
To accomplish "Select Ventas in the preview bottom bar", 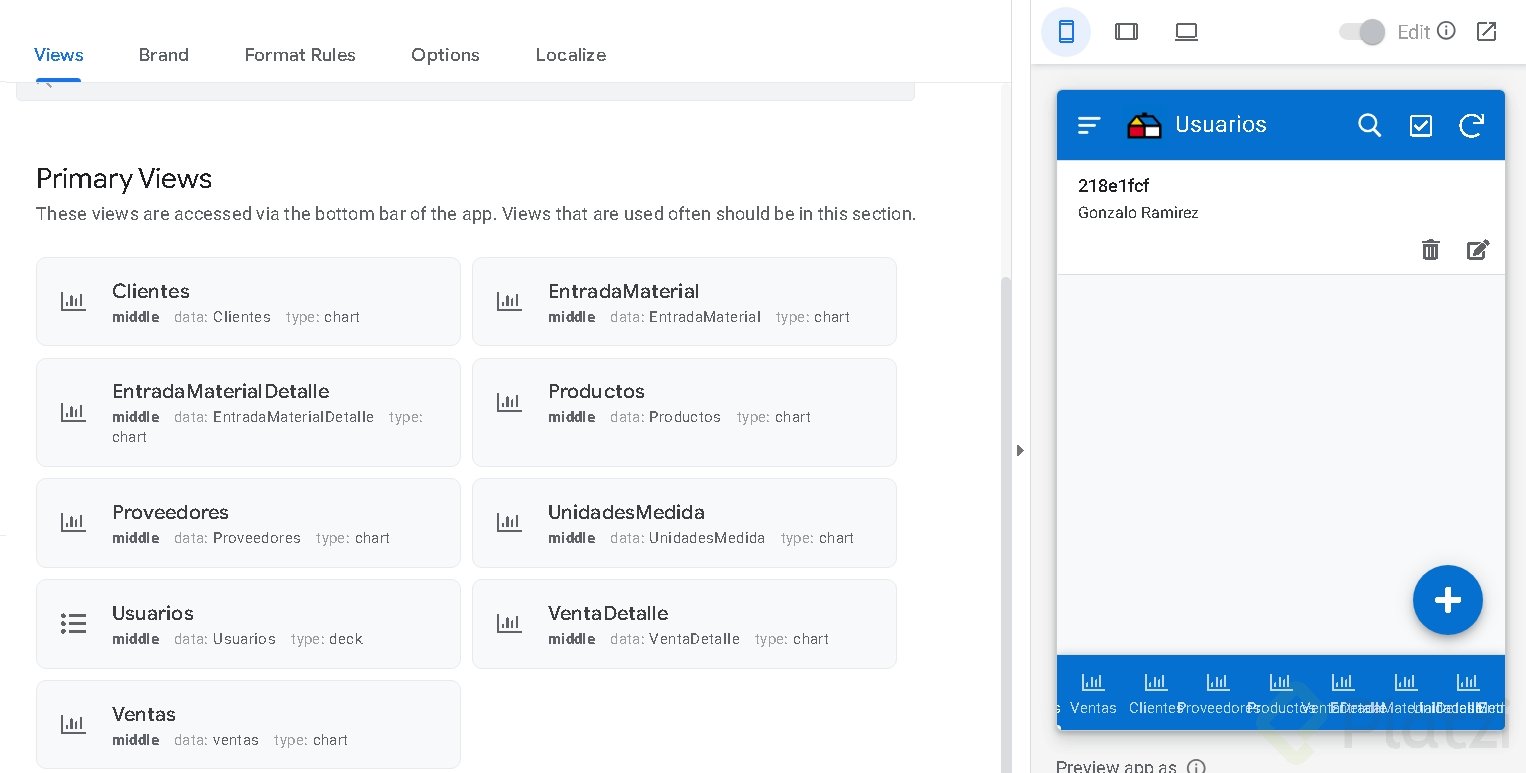I will click(1093, 693).
